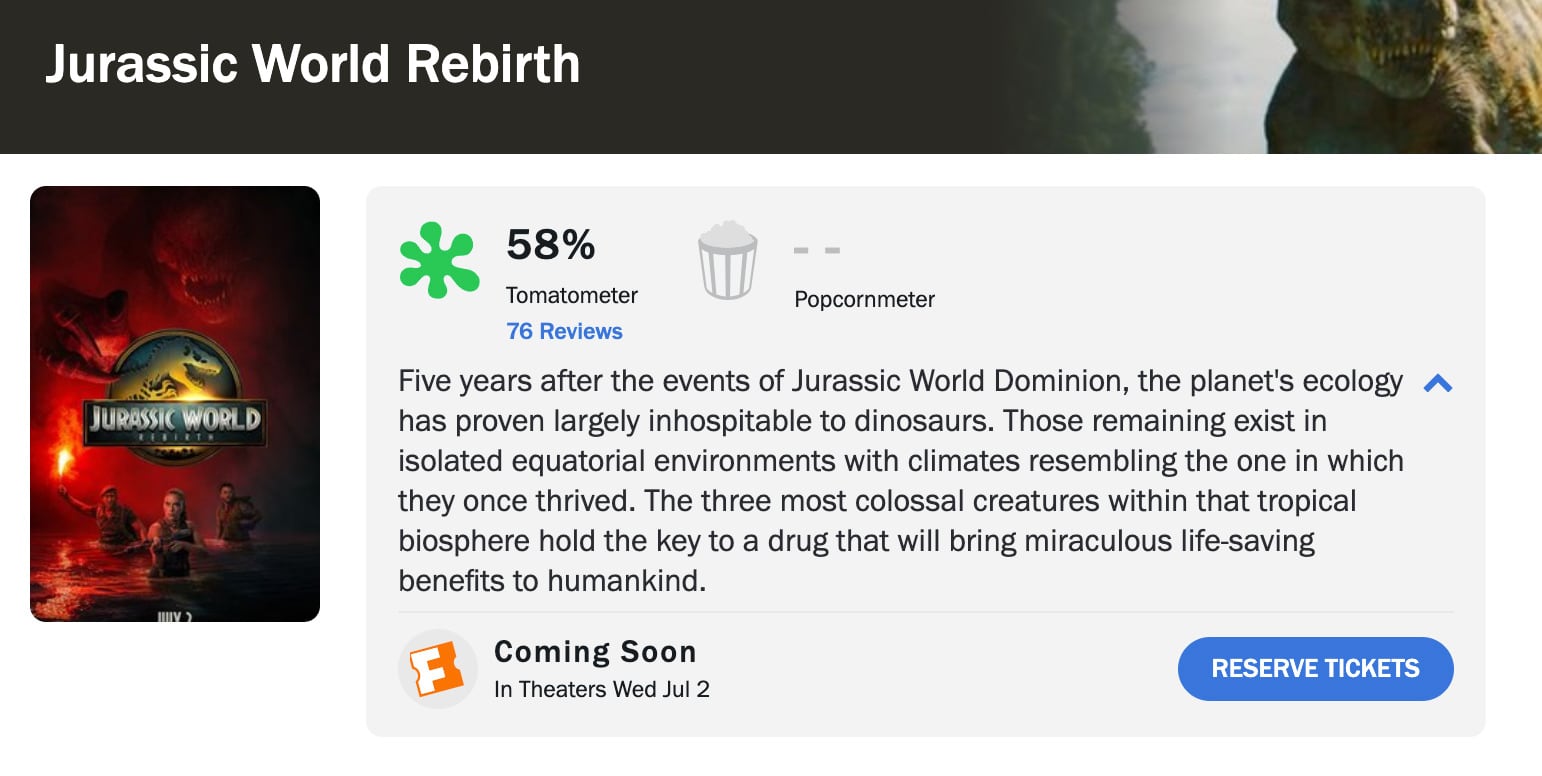Click the Coming Soon heading
Viewport: 1542px width, 776px height.
595,652
